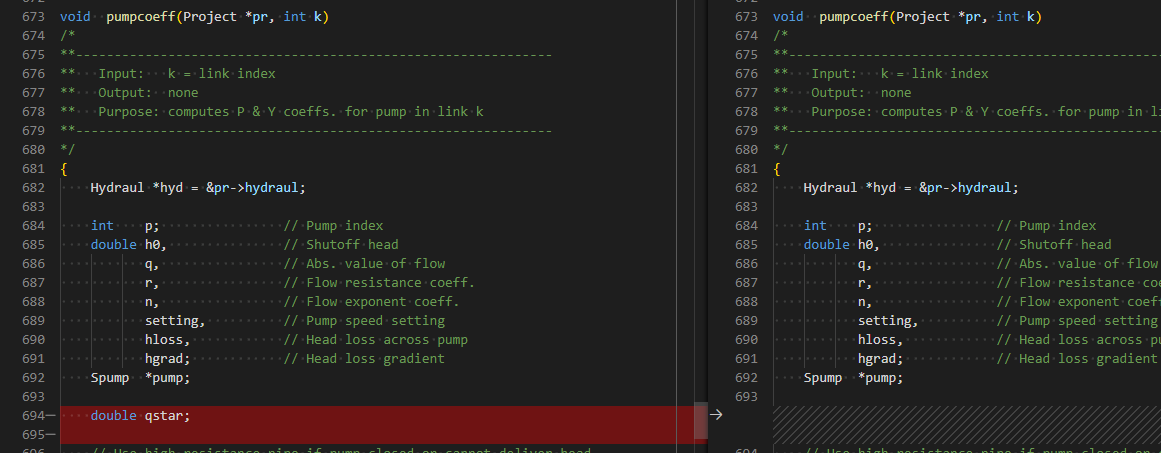The height and width of the screenshot is (453, 1161).
Task: Click 'Spump' type in the right pane
Action: (823, 378)
